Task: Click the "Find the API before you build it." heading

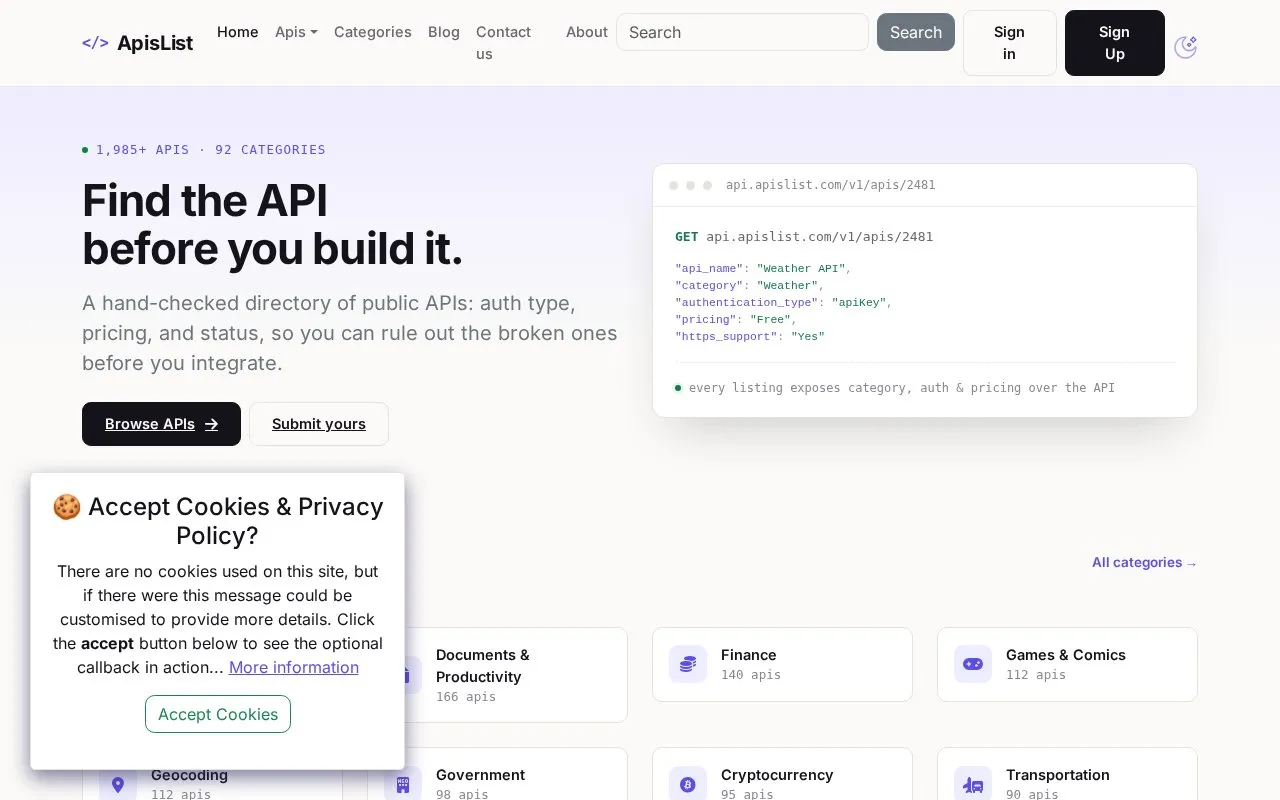Action: (272, 225)
